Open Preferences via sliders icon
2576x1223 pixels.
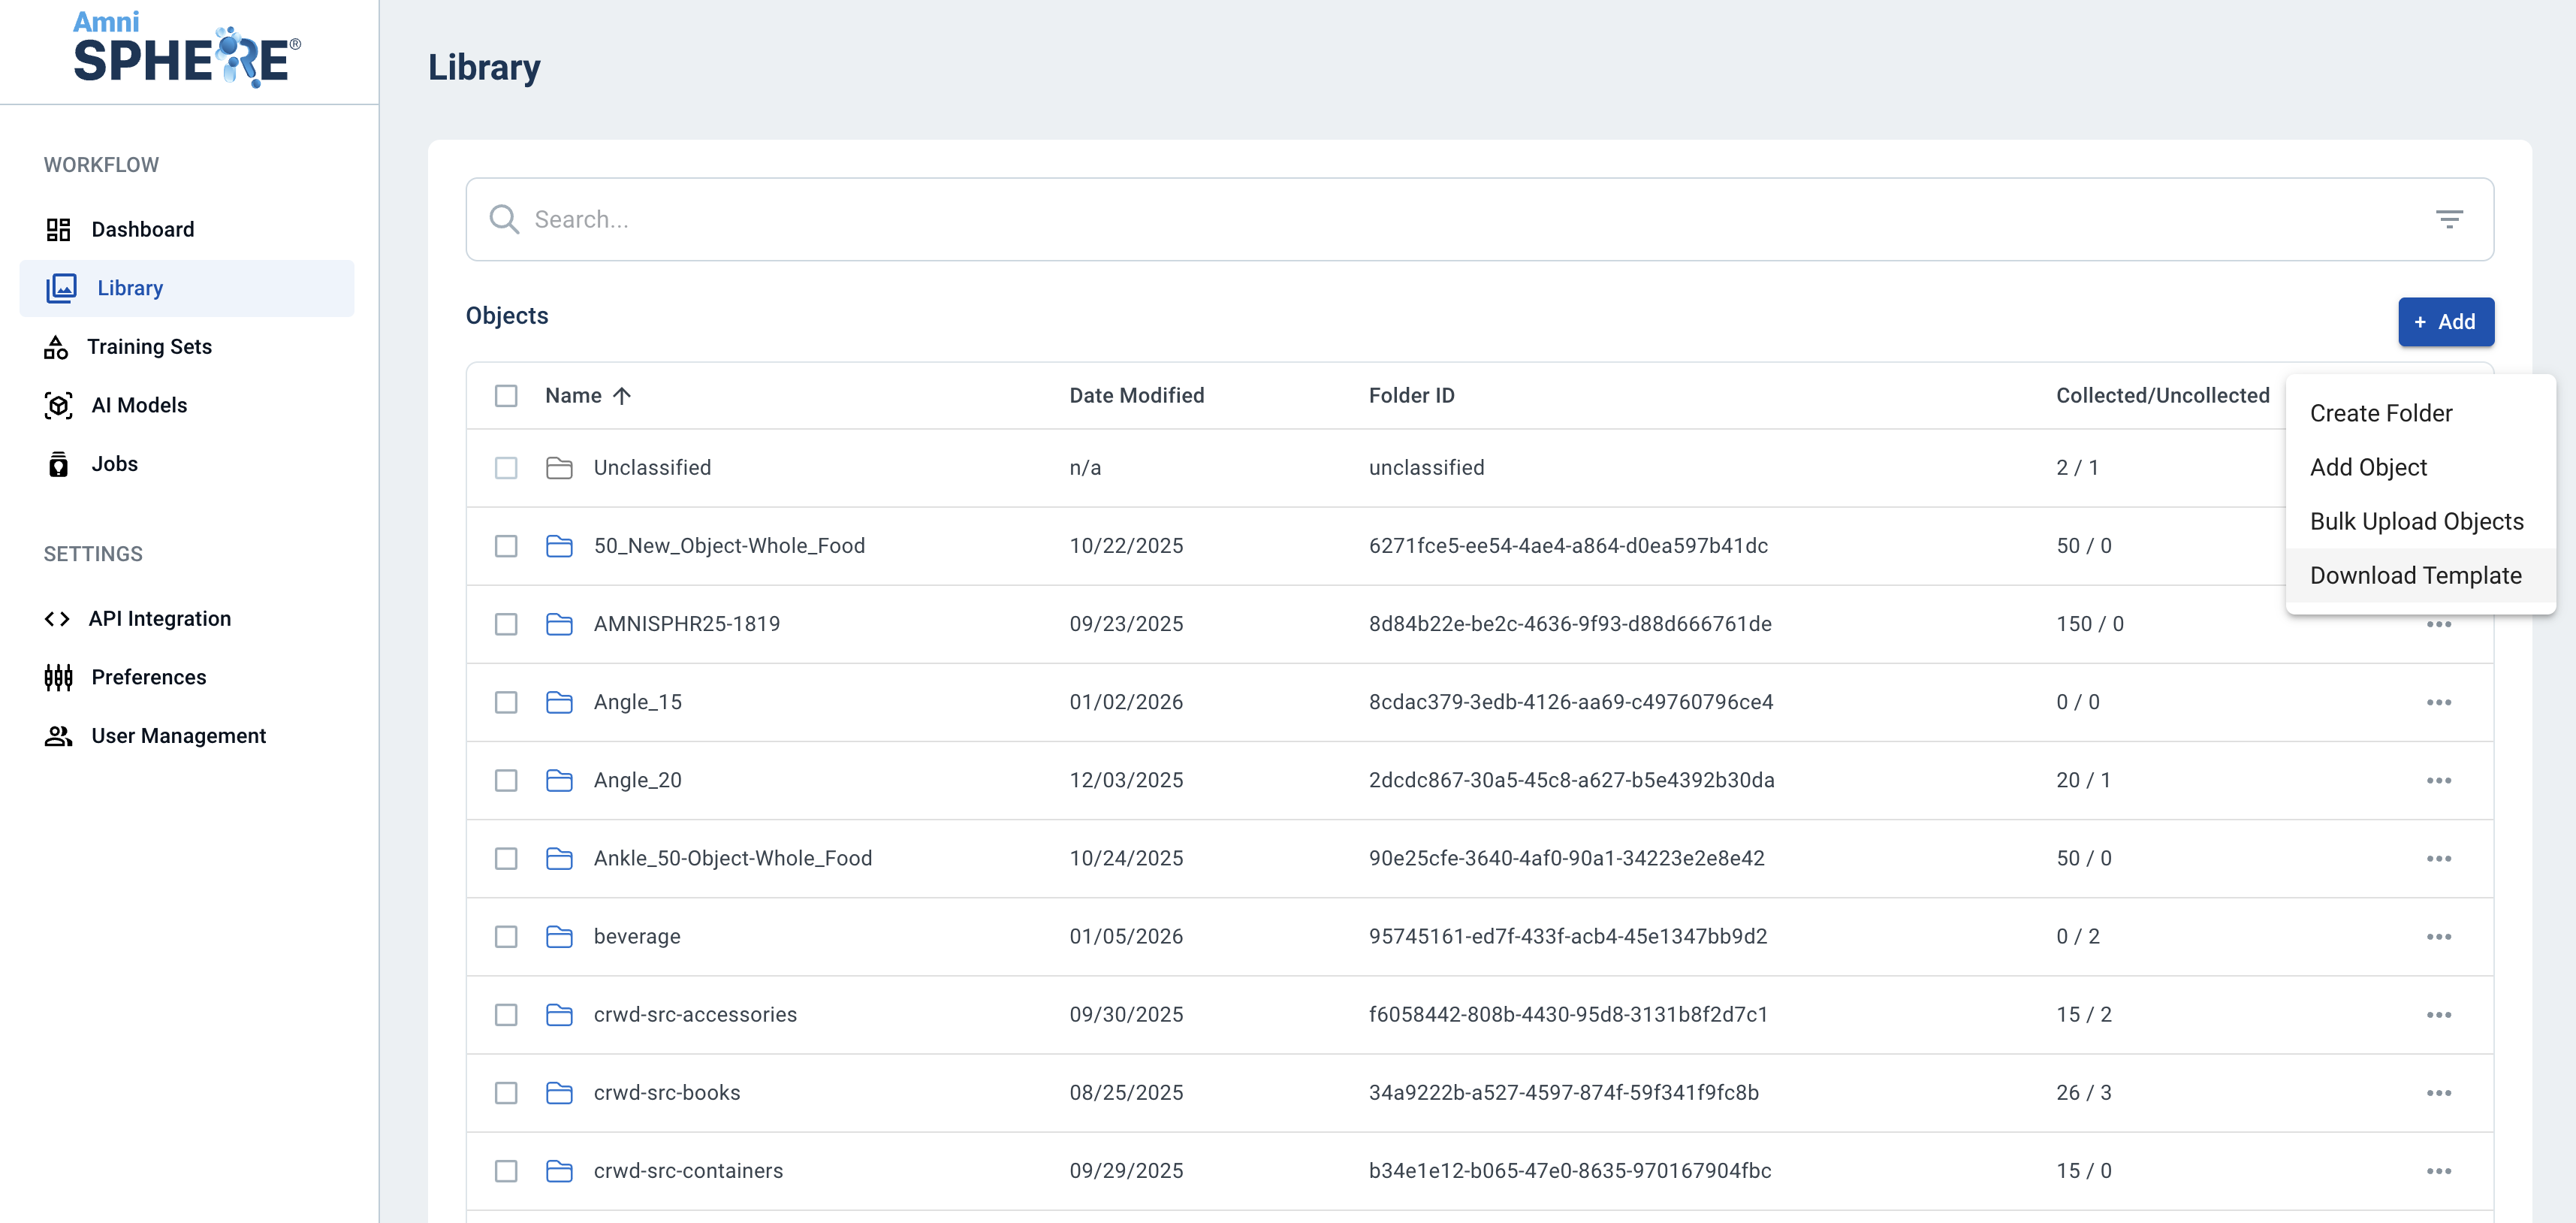[58, 677]
